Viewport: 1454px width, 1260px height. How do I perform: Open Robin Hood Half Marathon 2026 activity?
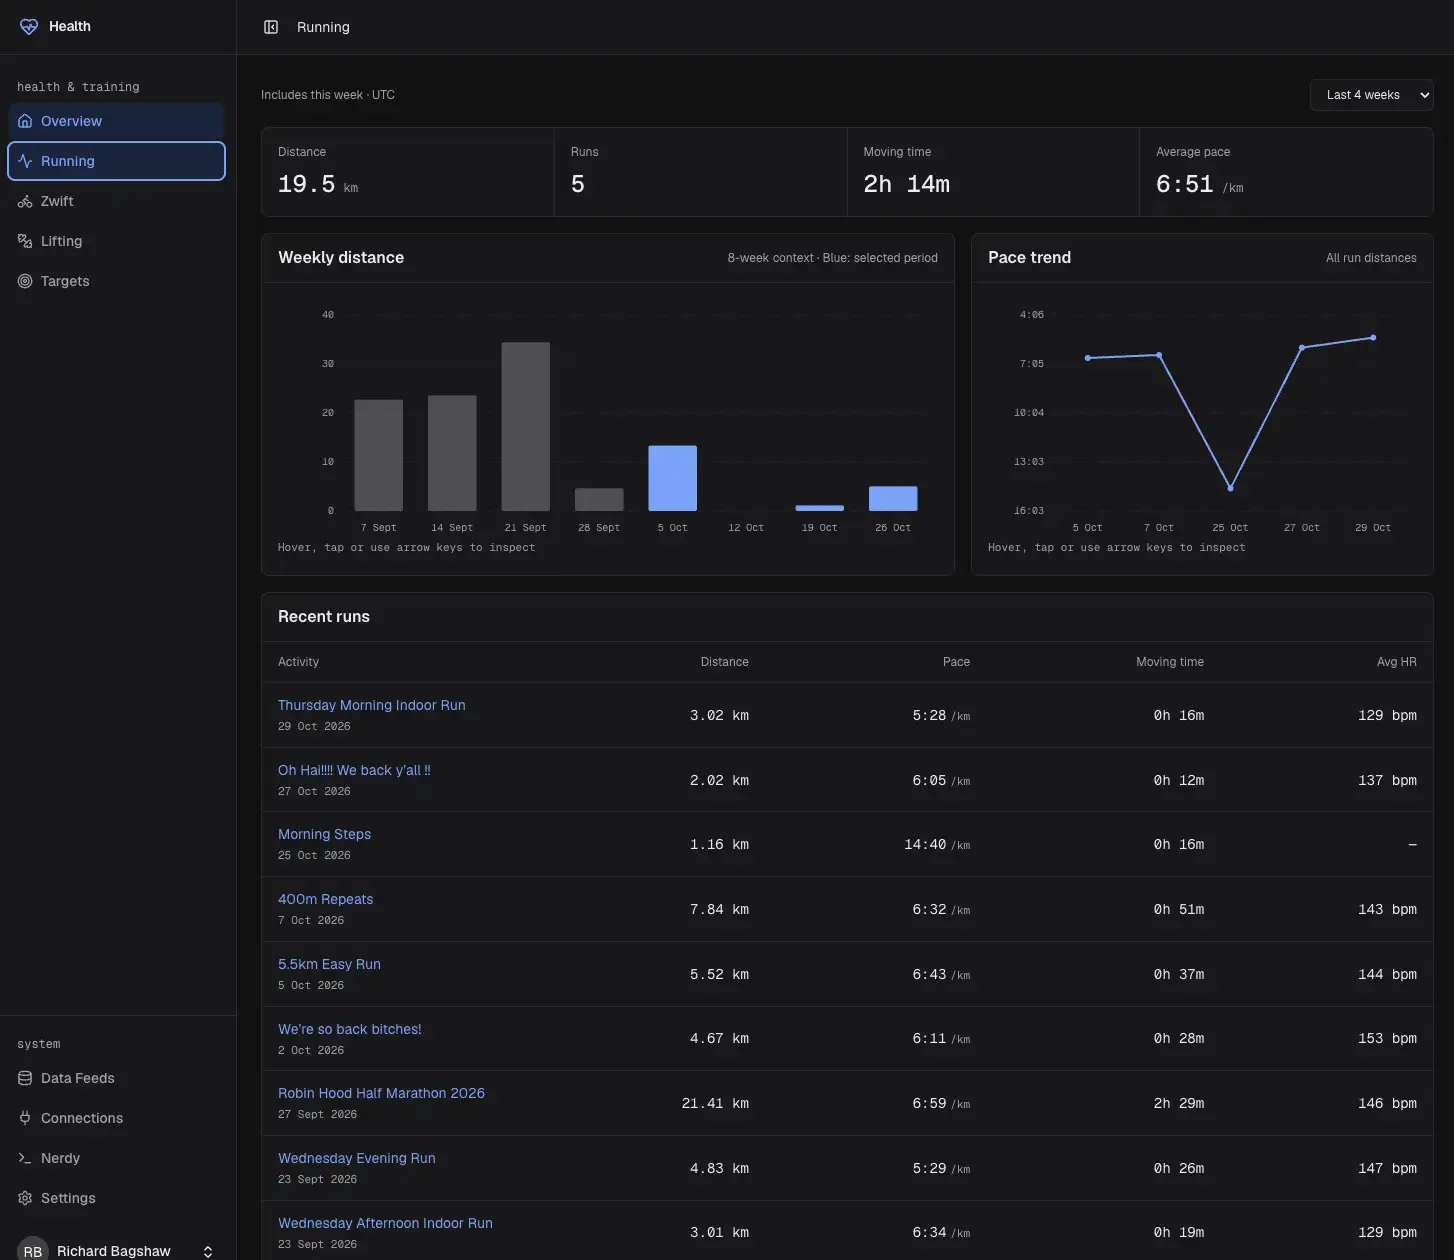click(x=381, y=1093)
